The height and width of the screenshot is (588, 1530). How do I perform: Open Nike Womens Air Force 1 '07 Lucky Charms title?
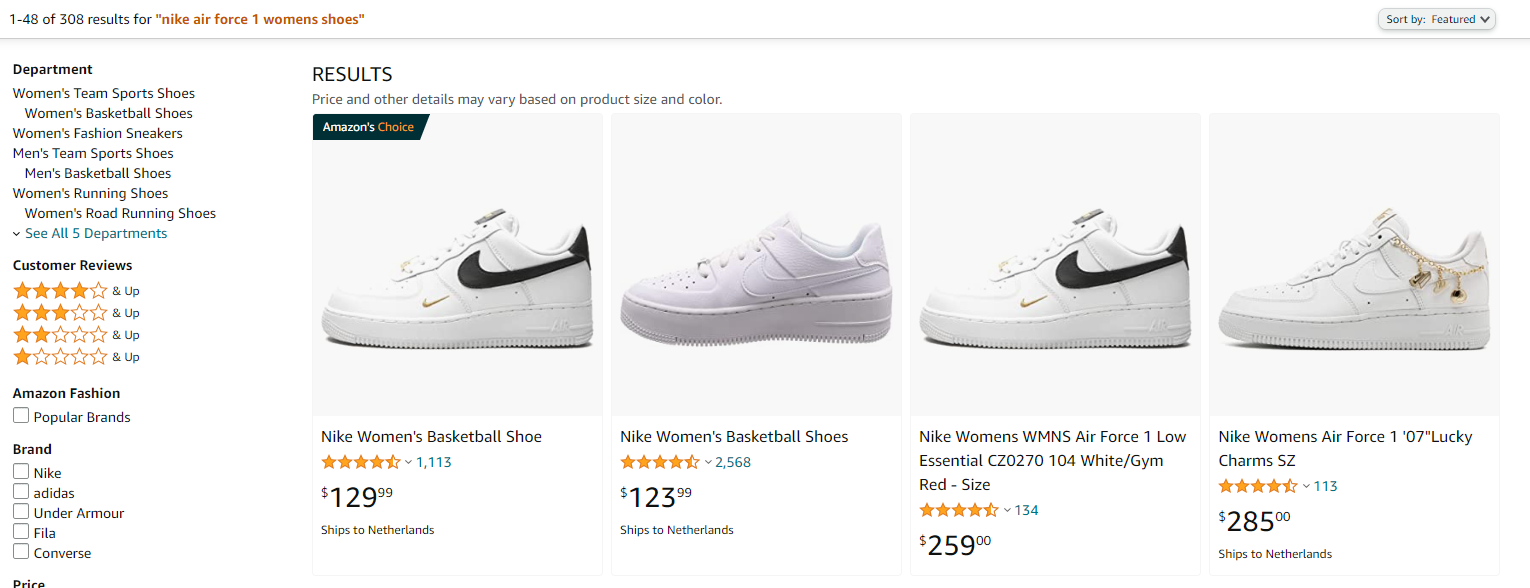(1344, 448)
